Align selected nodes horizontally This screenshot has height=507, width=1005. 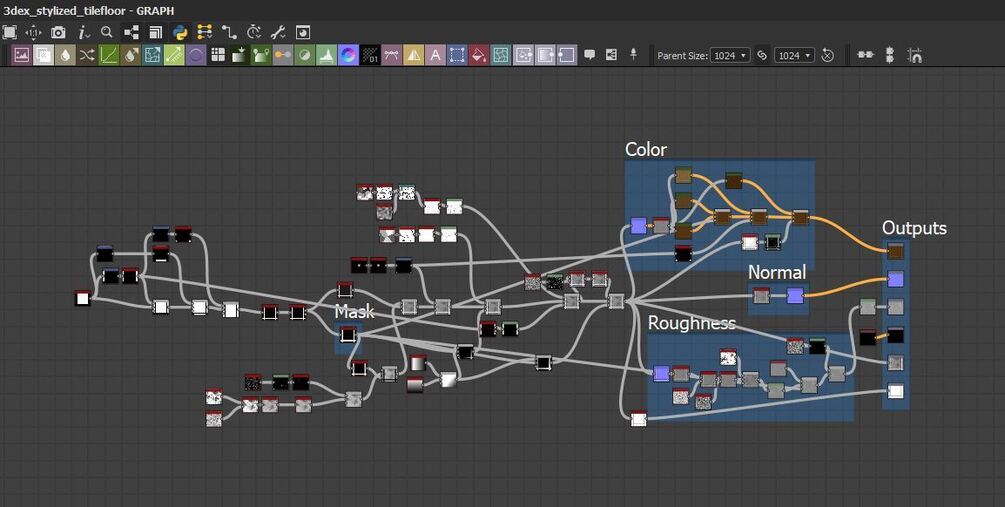[865, 54]
